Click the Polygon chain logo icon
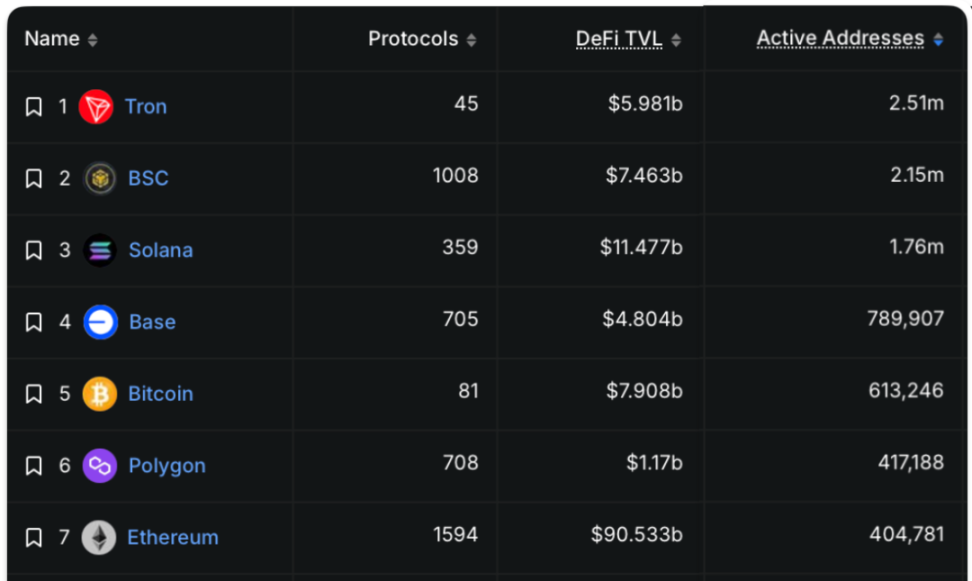972x581 pixels. click(x=100, y=466)
